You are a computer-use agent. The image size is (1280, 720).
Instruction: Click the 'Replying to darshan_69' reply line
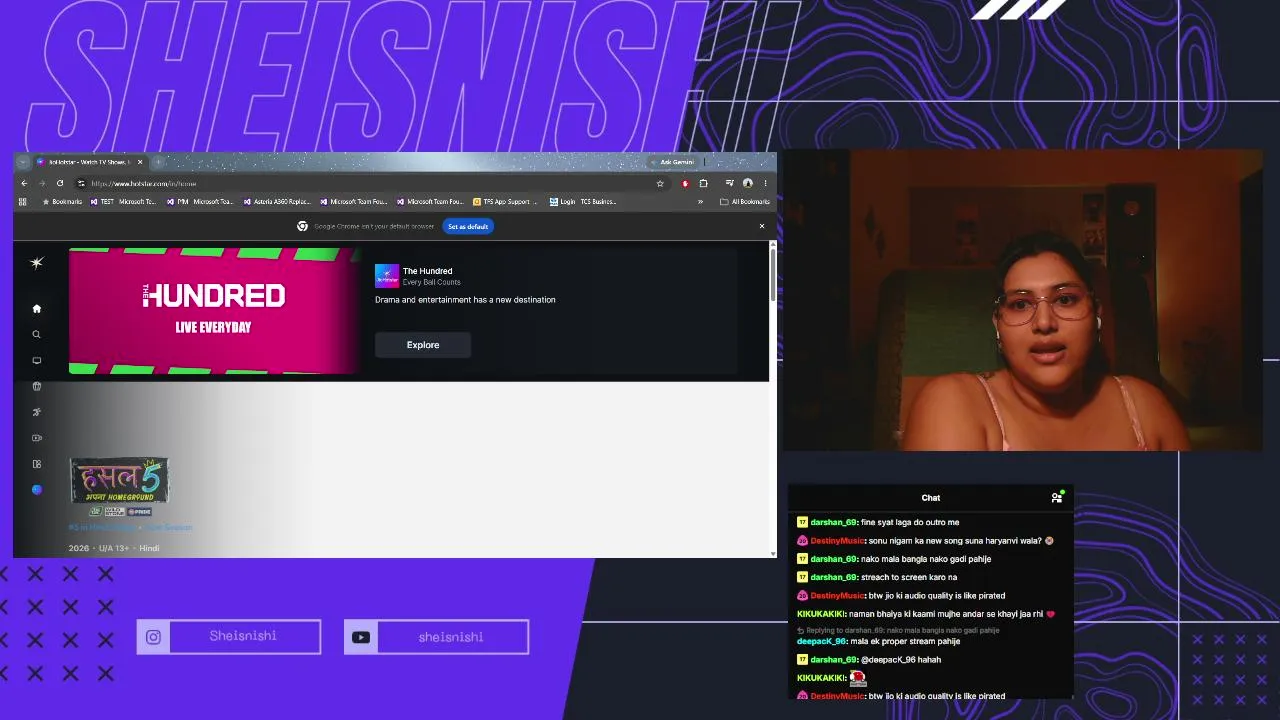(x=898, y=631)
